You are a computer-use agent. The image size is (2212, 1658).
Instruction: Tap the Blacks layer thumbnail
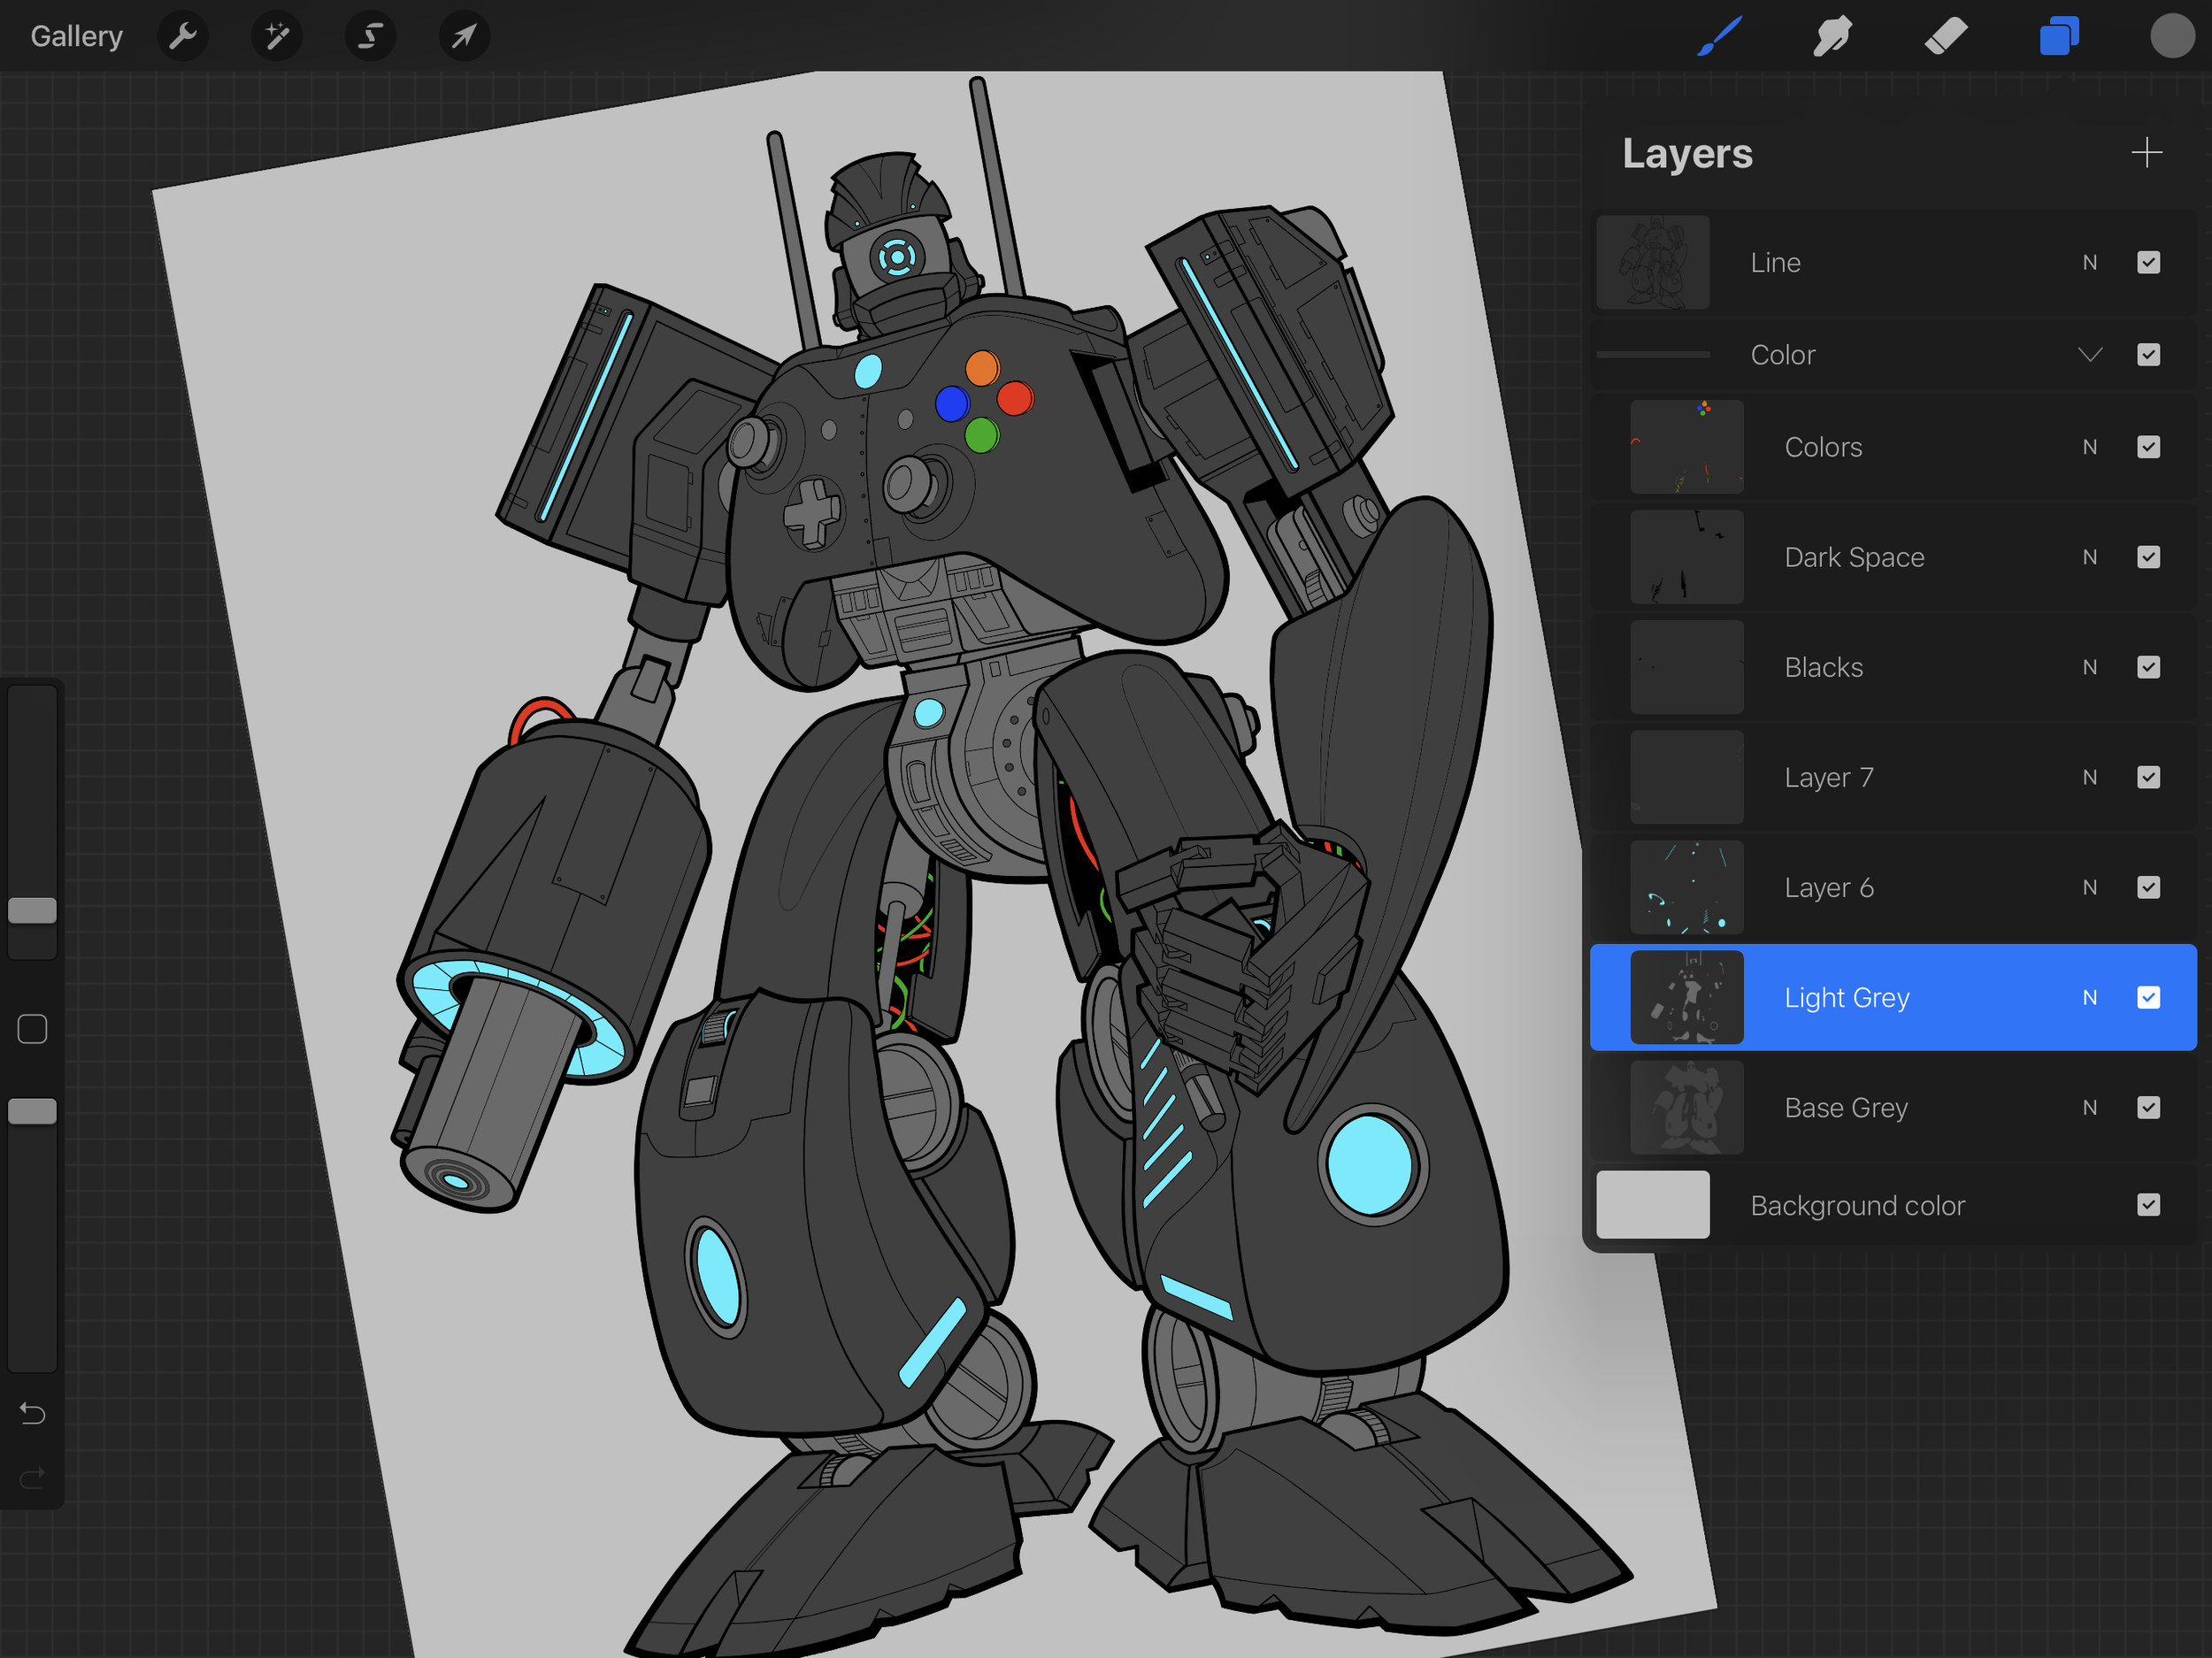coord(1687,667)
